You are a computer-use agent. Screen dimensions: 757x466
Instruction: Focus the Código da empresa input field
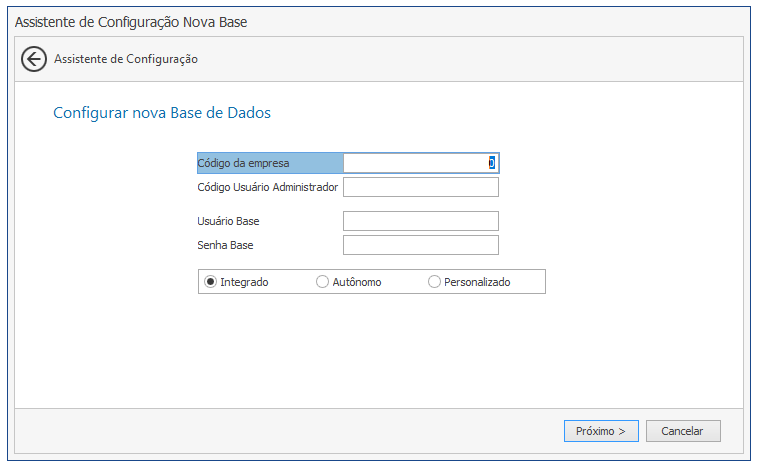(x=421, y=163)
